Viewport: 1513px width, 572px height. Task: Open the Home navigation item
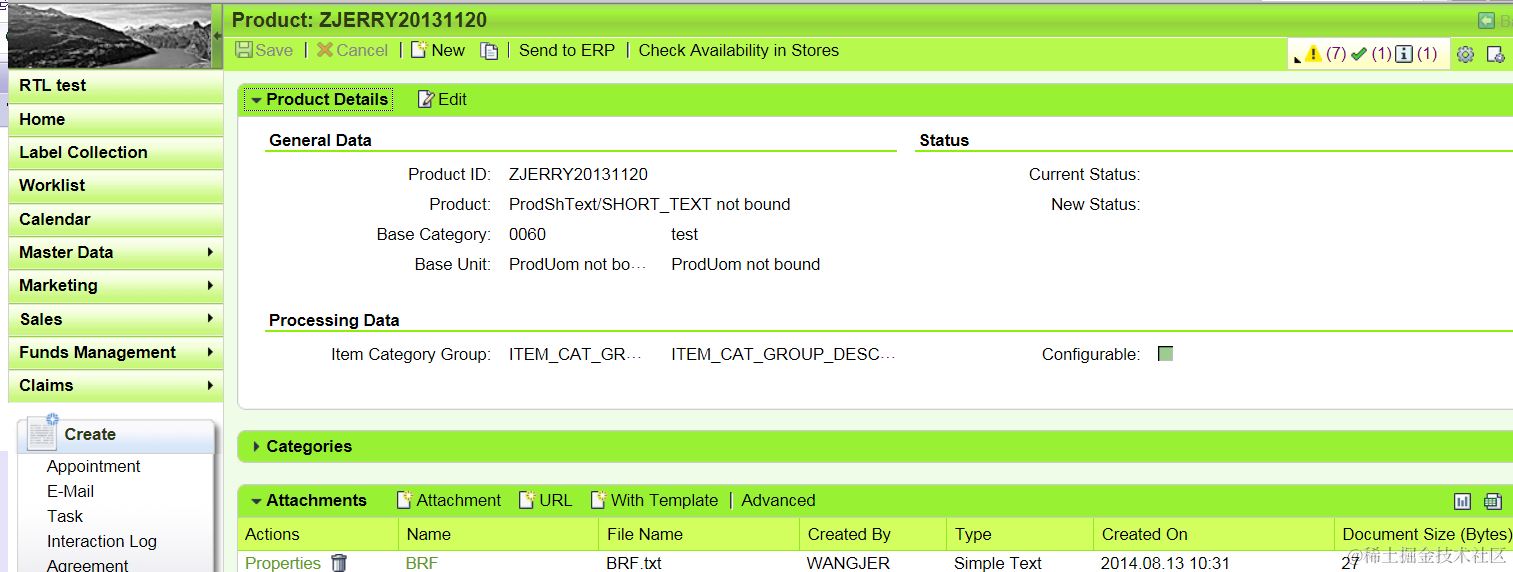tap(115, 119)
